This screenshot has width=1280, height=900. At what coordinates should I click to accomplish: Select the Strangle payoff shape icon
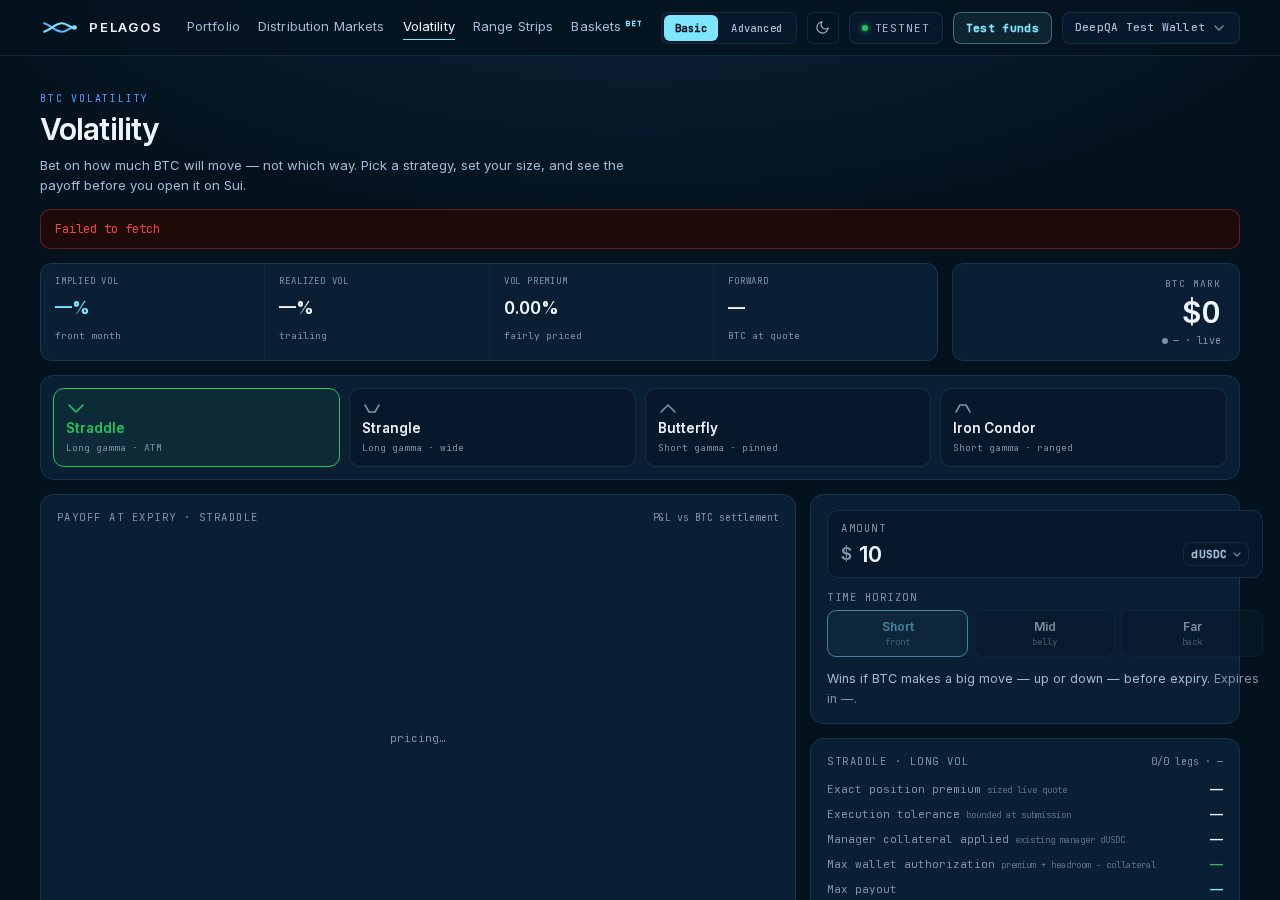372,408
